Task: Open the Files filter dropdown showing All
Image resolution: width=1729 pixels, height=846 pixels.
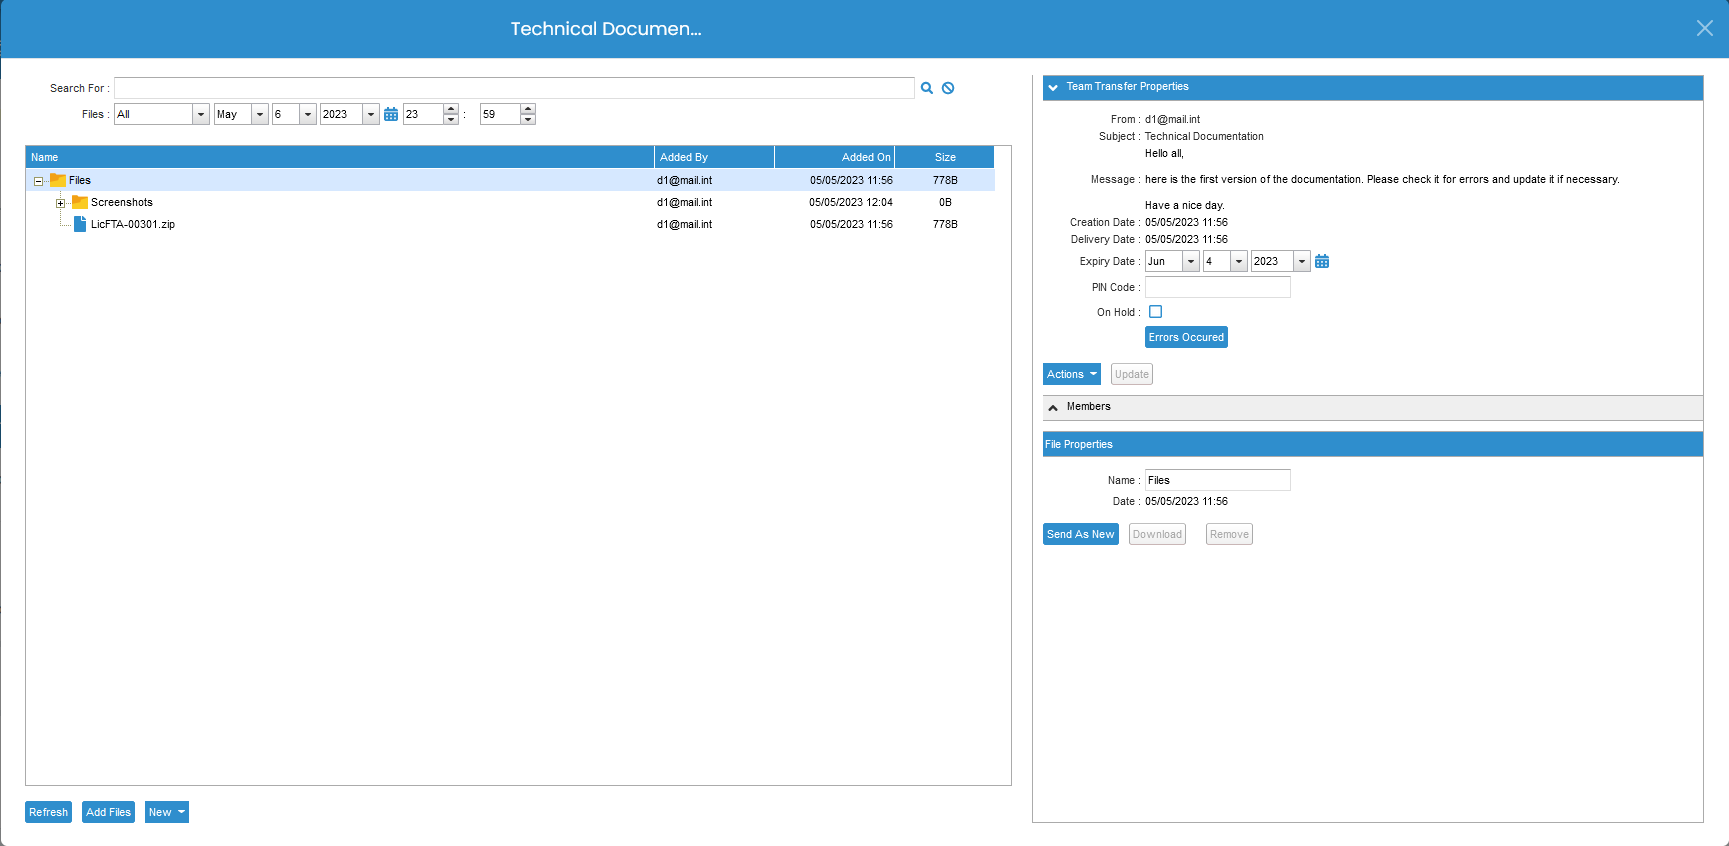Action: (201, 114)
